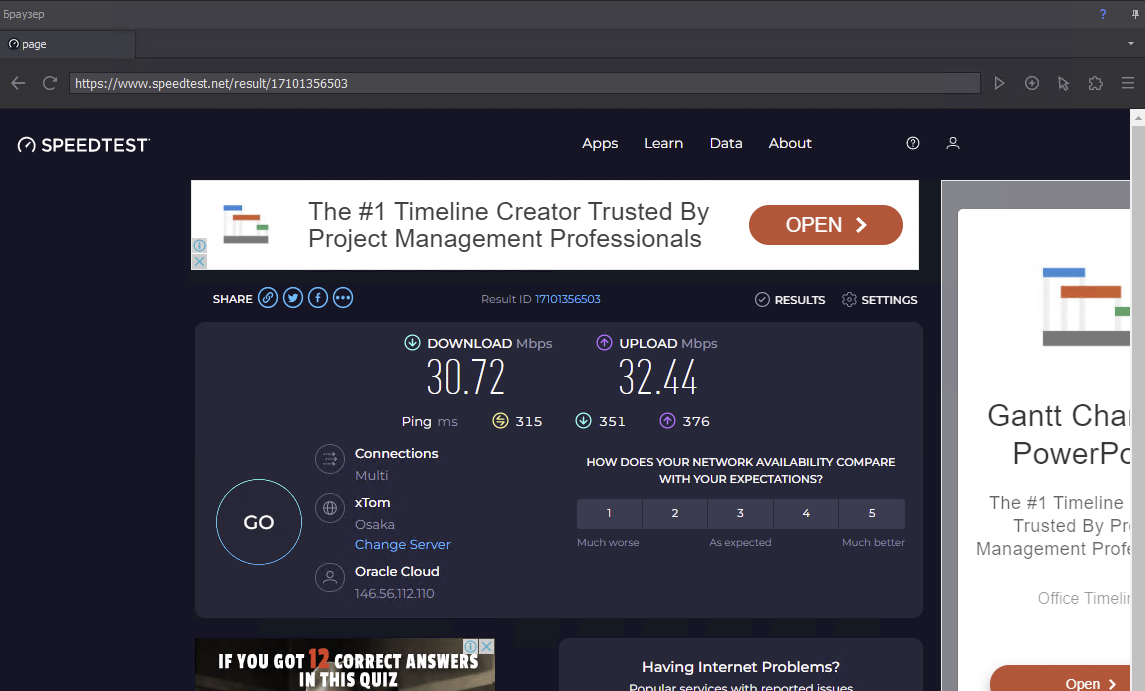Click the browser hamburger menu icon
The width and height of the screenshot is (1145, 691).
[1128, 83]
